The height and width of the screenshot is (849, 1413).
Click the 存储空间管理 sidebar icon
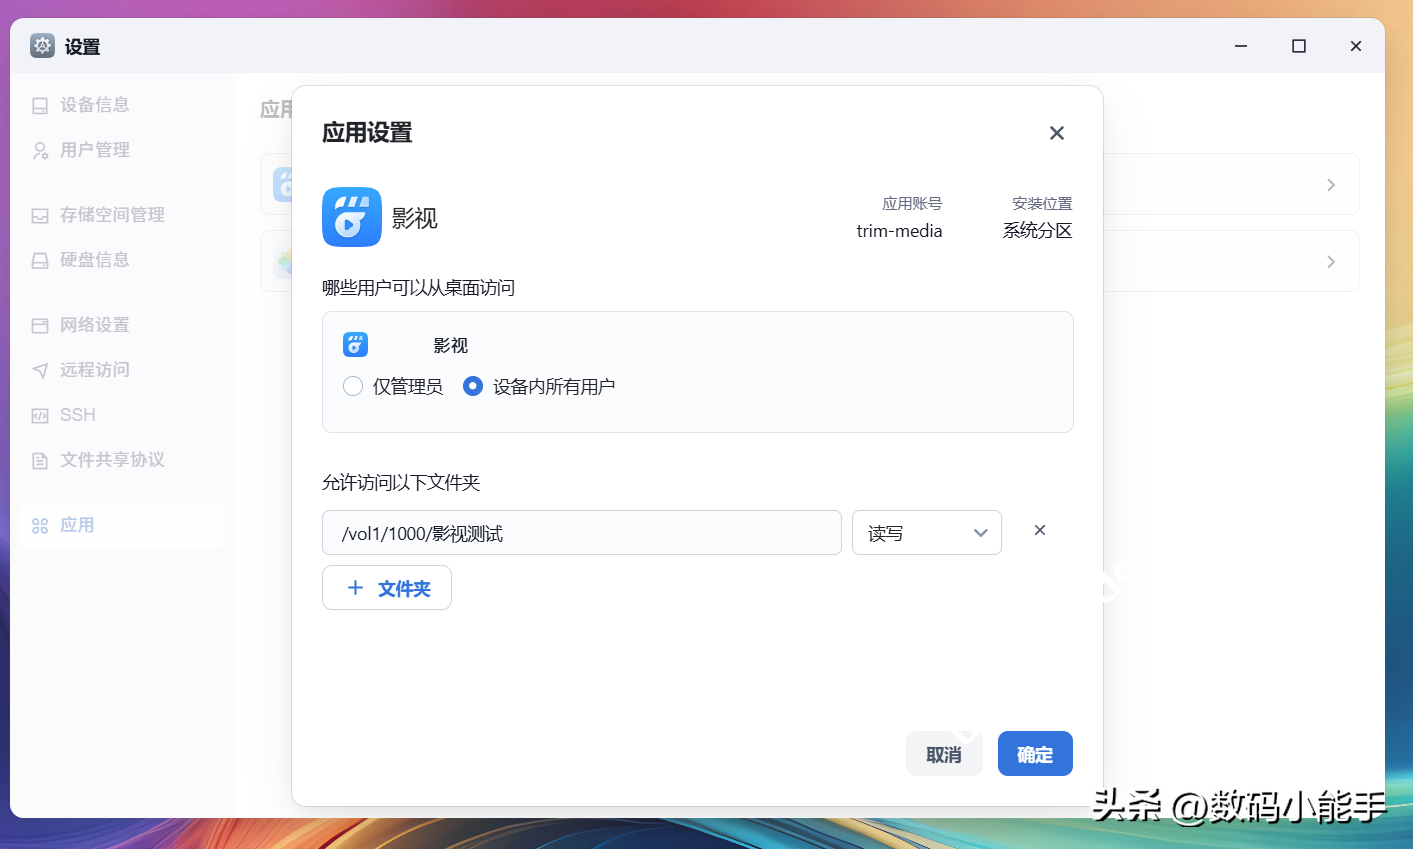40,216
